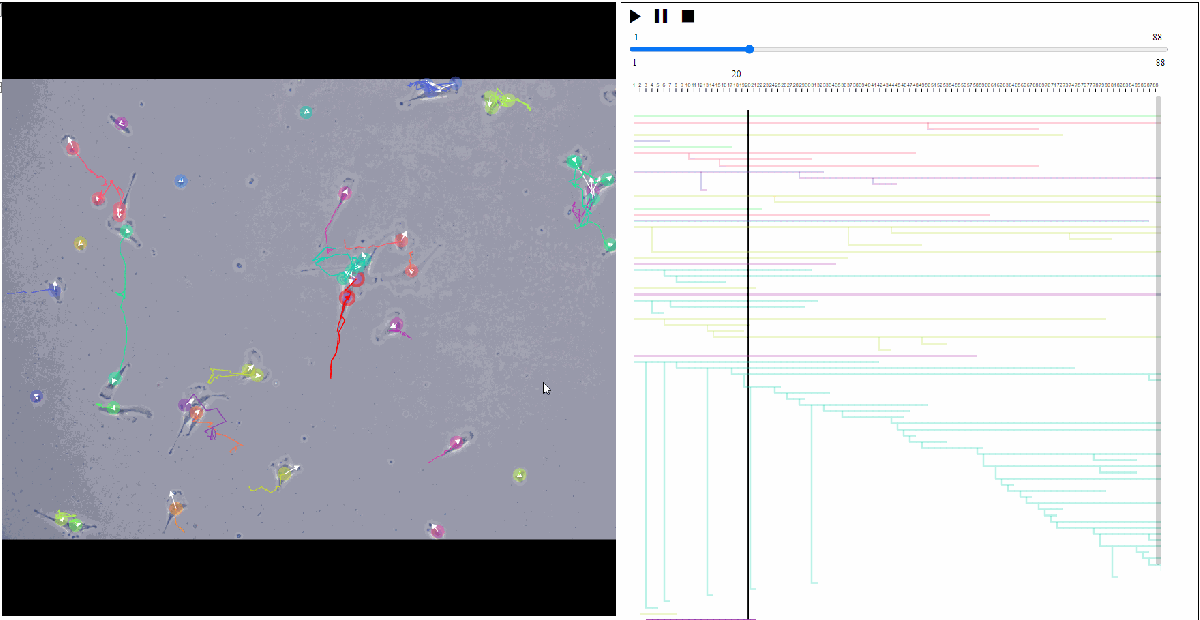Click the lineage tree vertical scrollbar
This screenshot has height=620, width=1200.
(x=1158, y=330)
